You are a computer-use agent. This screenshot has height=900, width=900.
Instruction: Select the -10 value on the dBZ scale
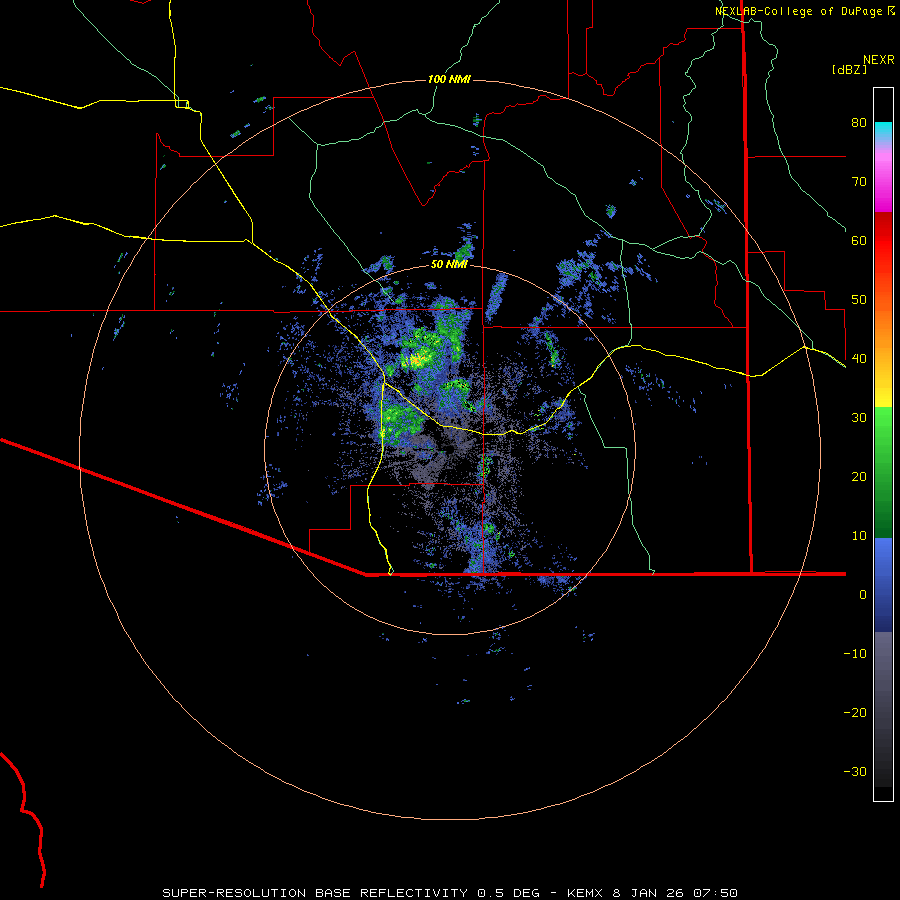tap(855, 653)
